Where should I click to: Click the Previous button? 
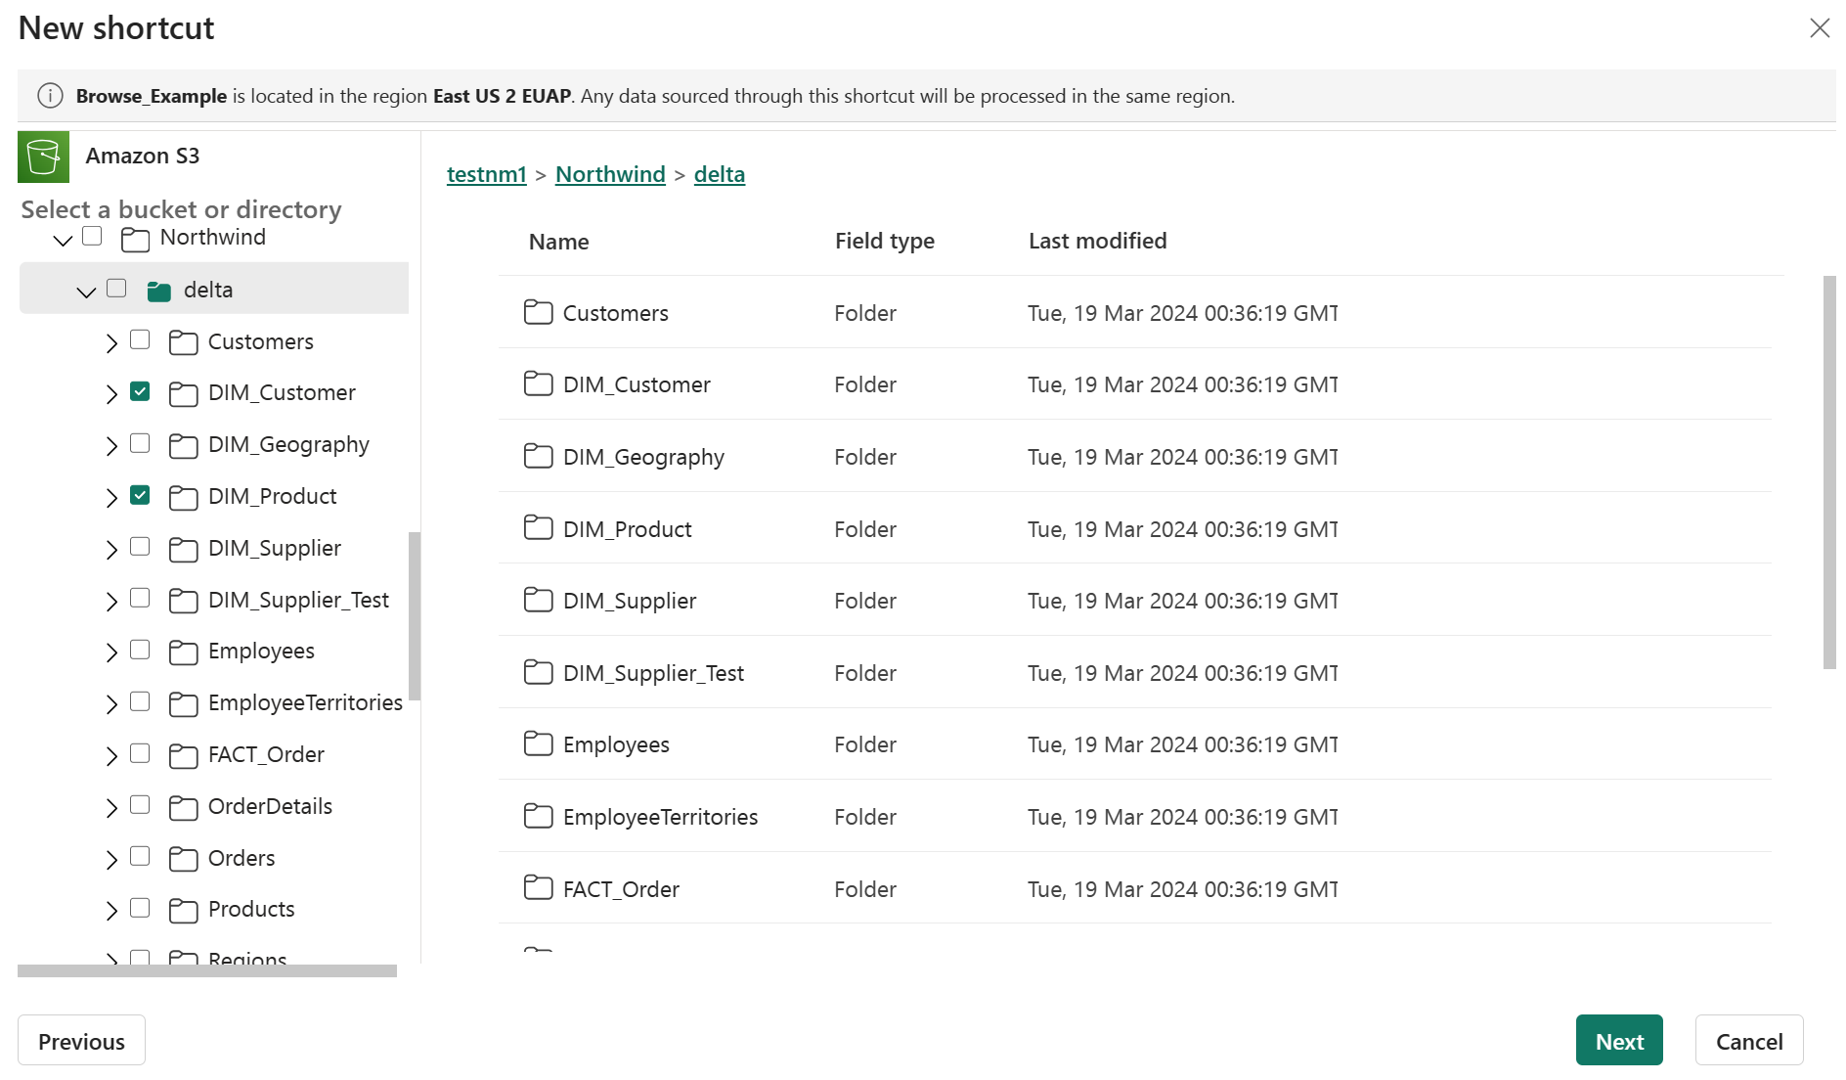point(81,1041)
